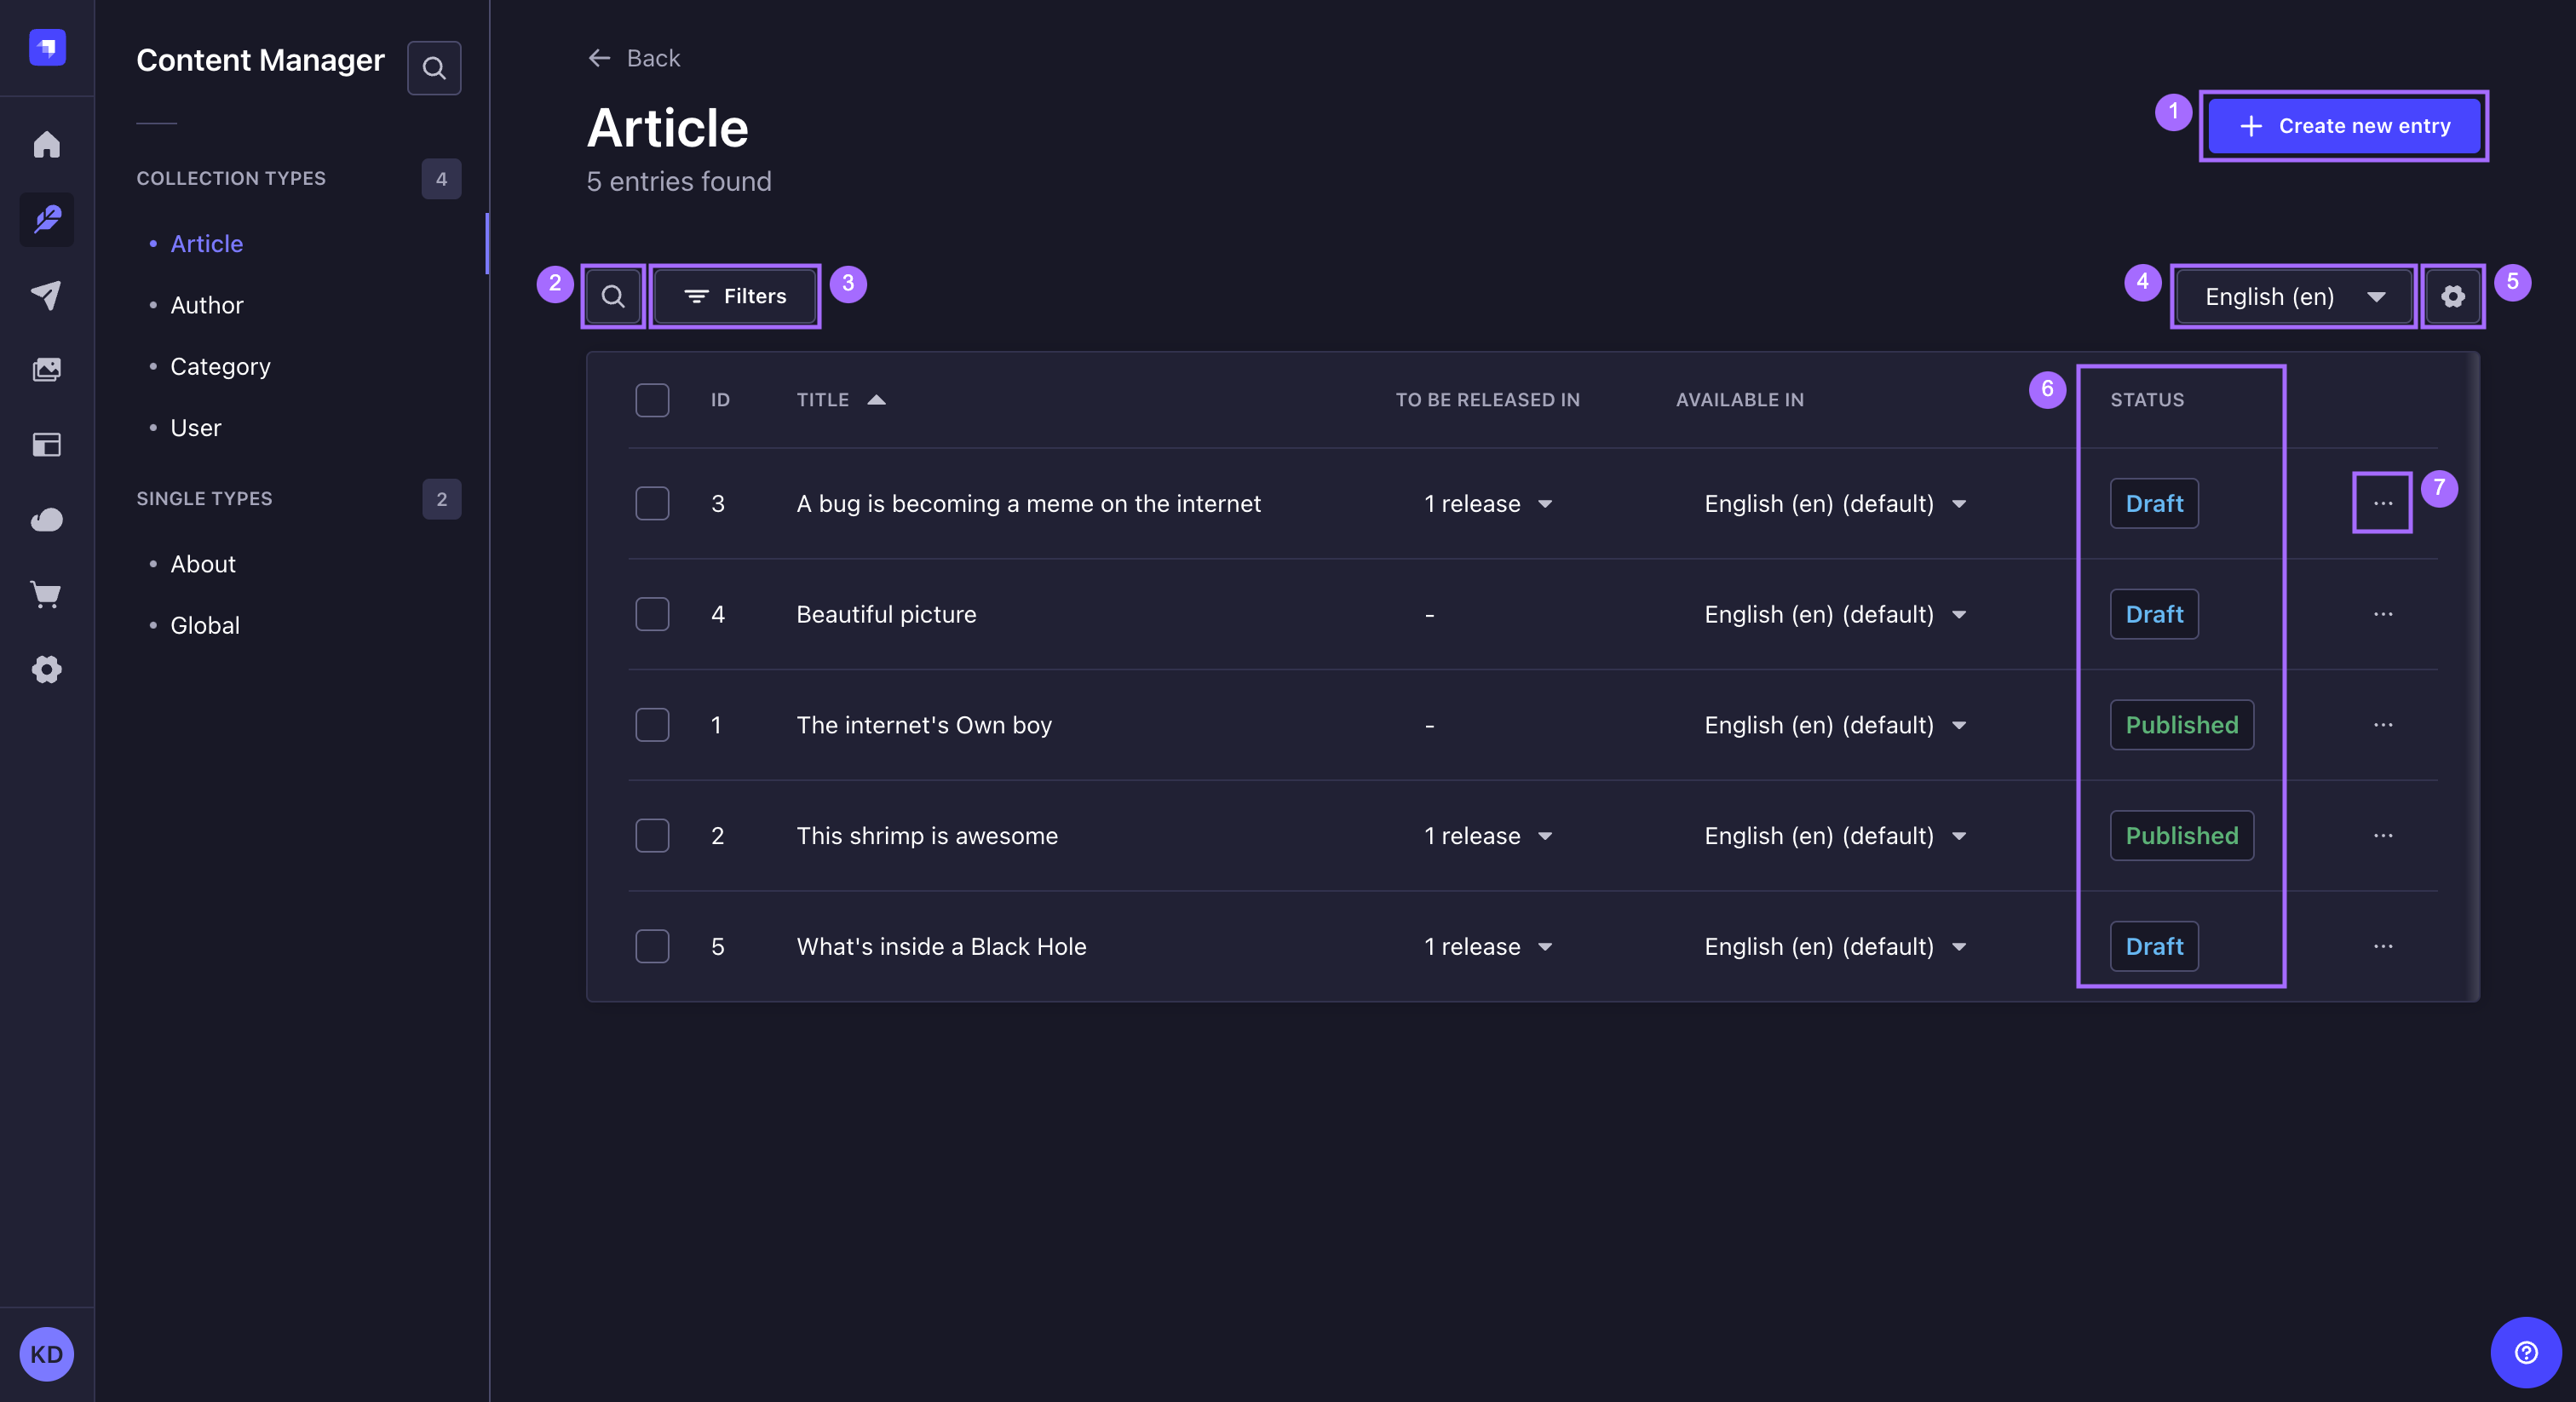Screen dimensions: 2576x1402
Task: Toggle the checkbox next to Beautiful picture
Action: pos(651,613)
